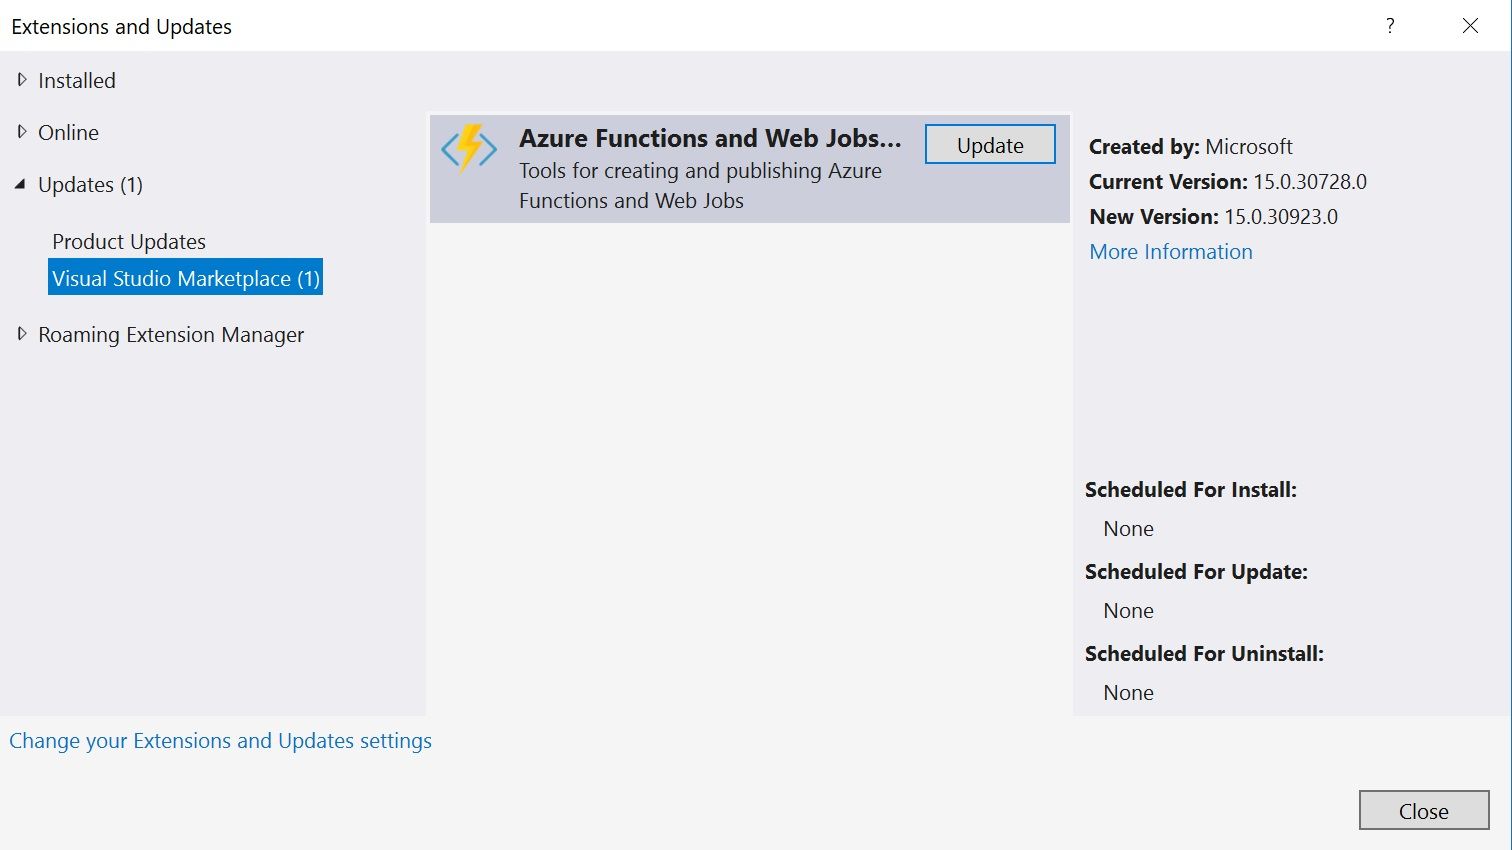Collapse the Updates (1) category arrow

(x=21, y=184)
